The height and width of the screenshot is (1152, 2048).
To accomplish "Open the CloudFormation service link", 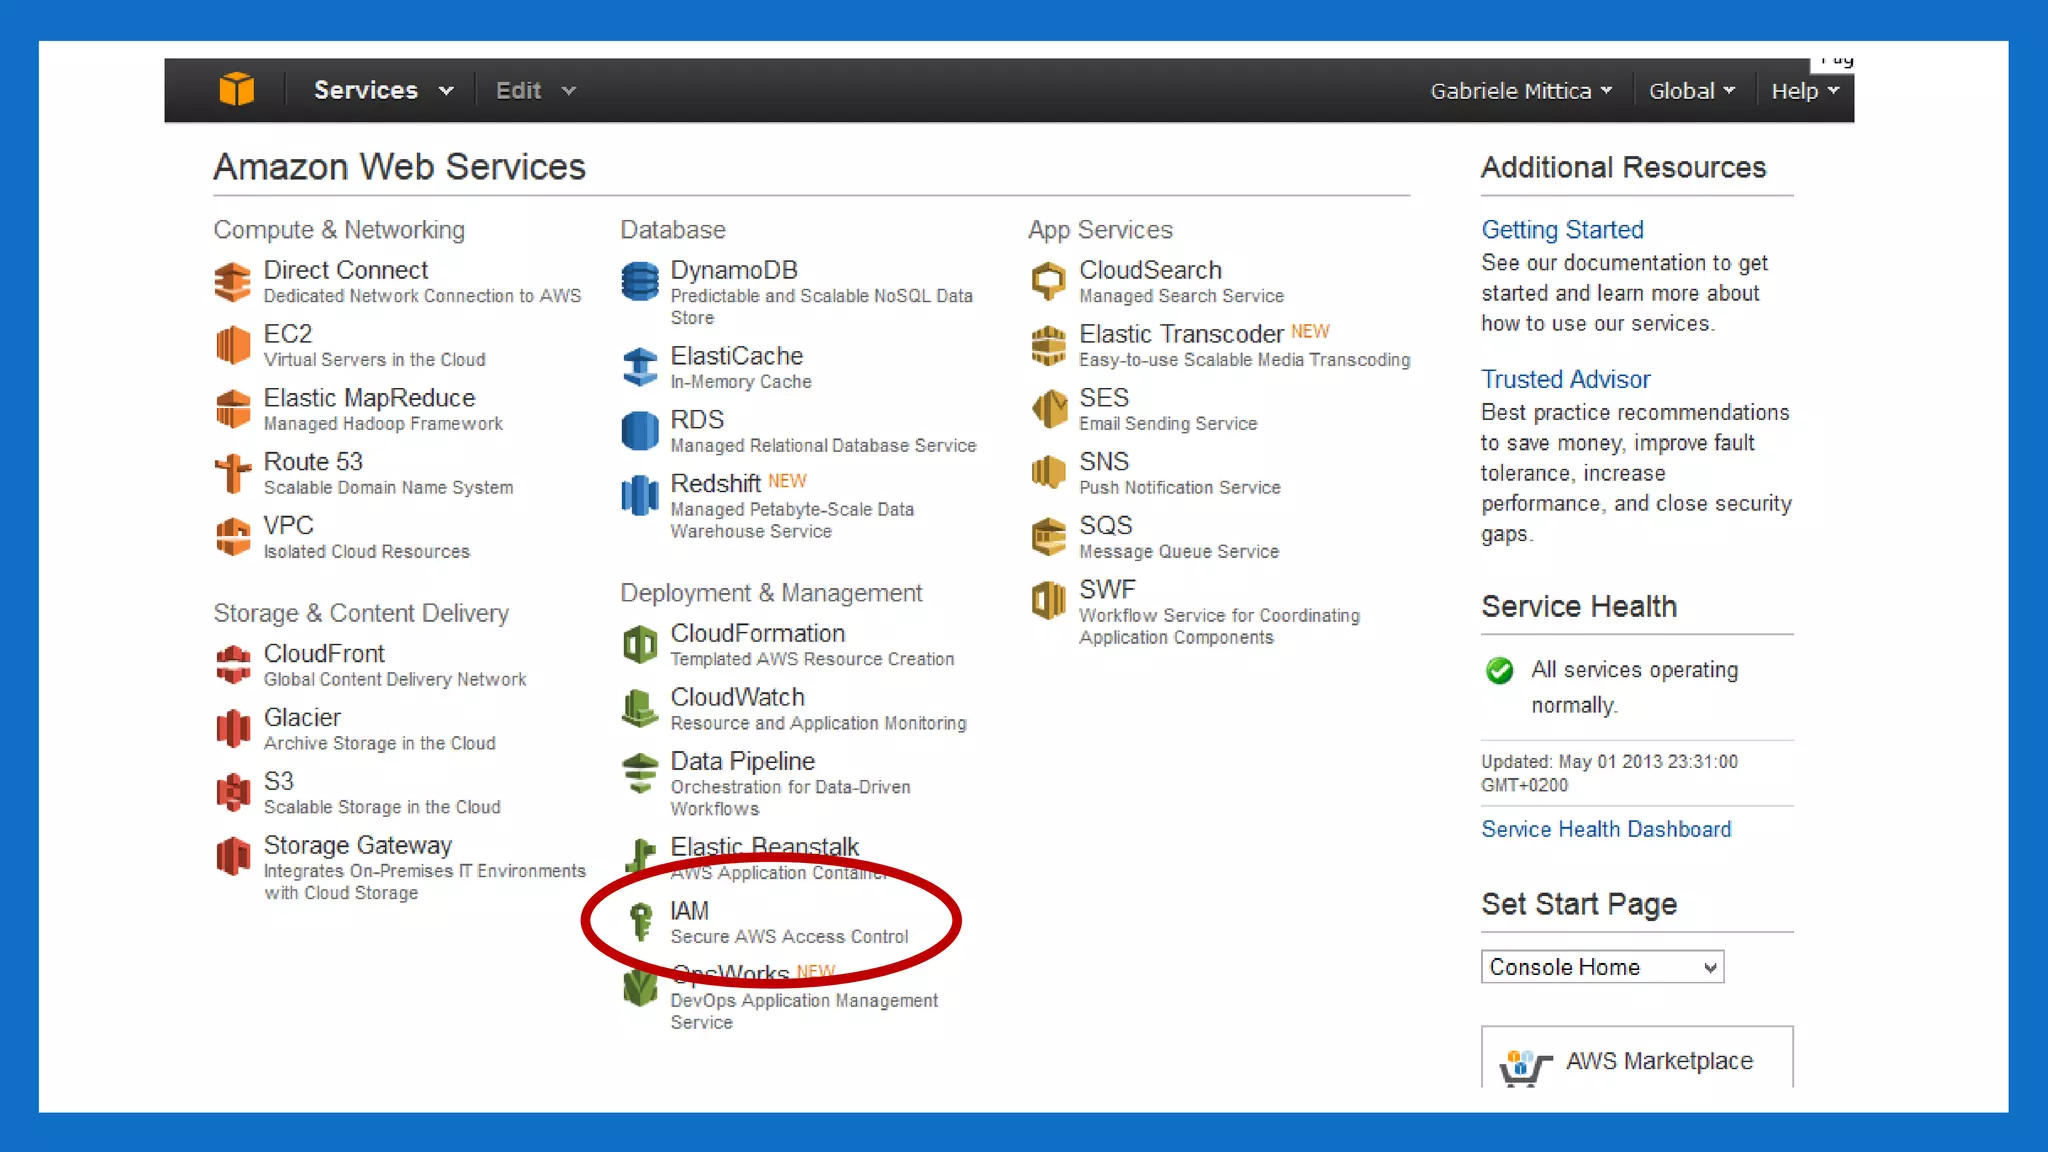I will coord(757,633).
